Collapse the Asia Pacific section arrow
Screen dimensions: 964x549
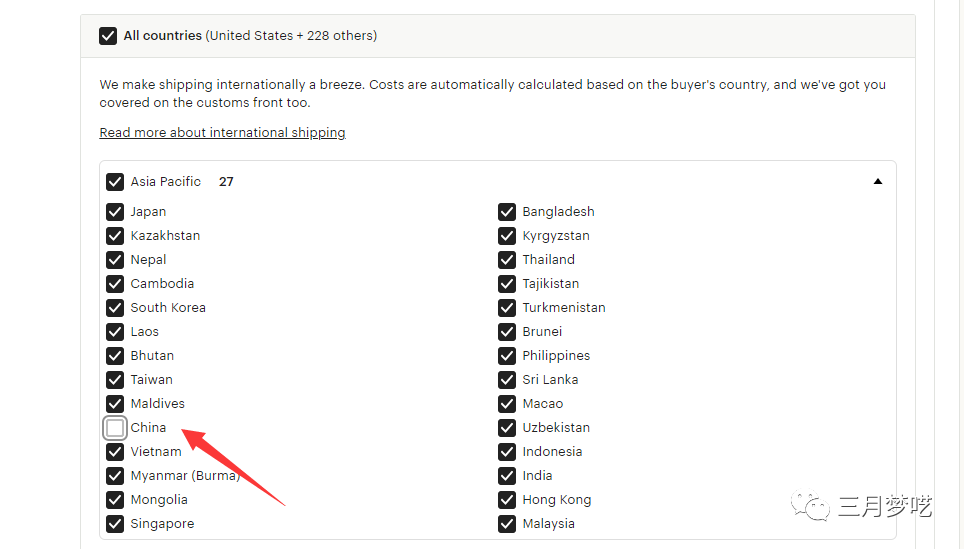pos(877,182)
